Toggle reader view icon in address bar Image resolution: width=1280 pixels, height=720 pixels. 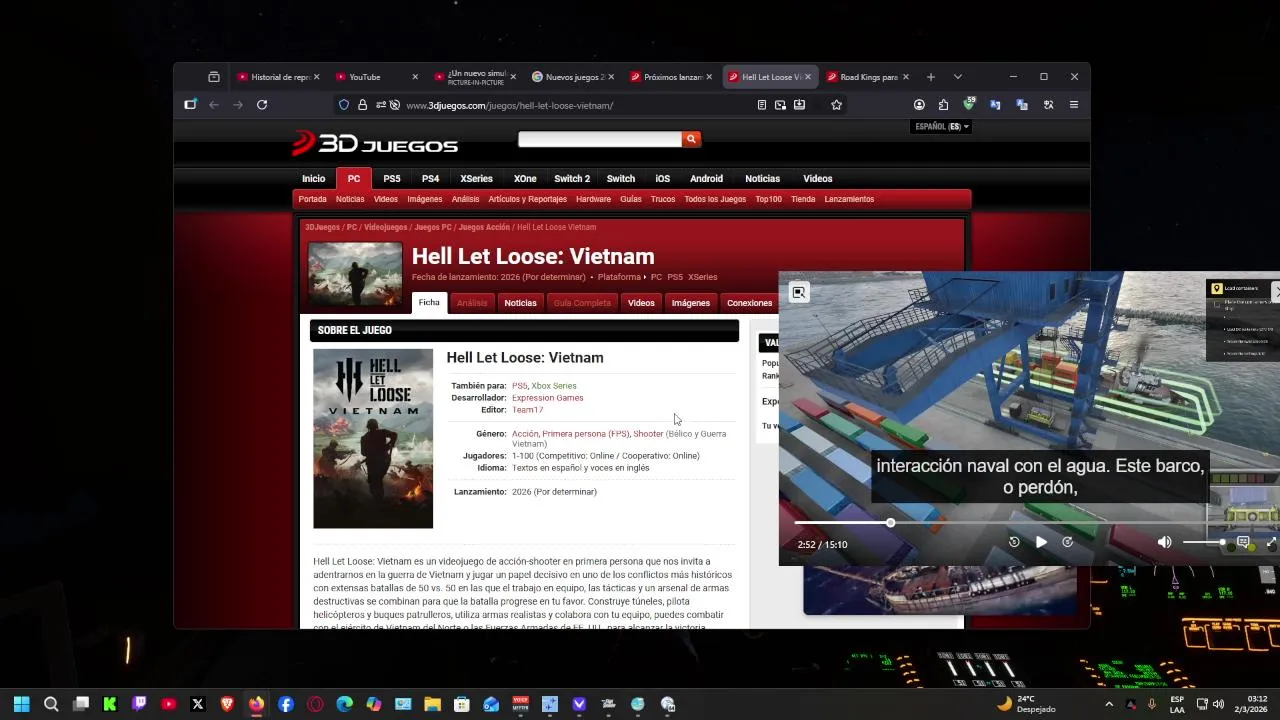(762, 104)
